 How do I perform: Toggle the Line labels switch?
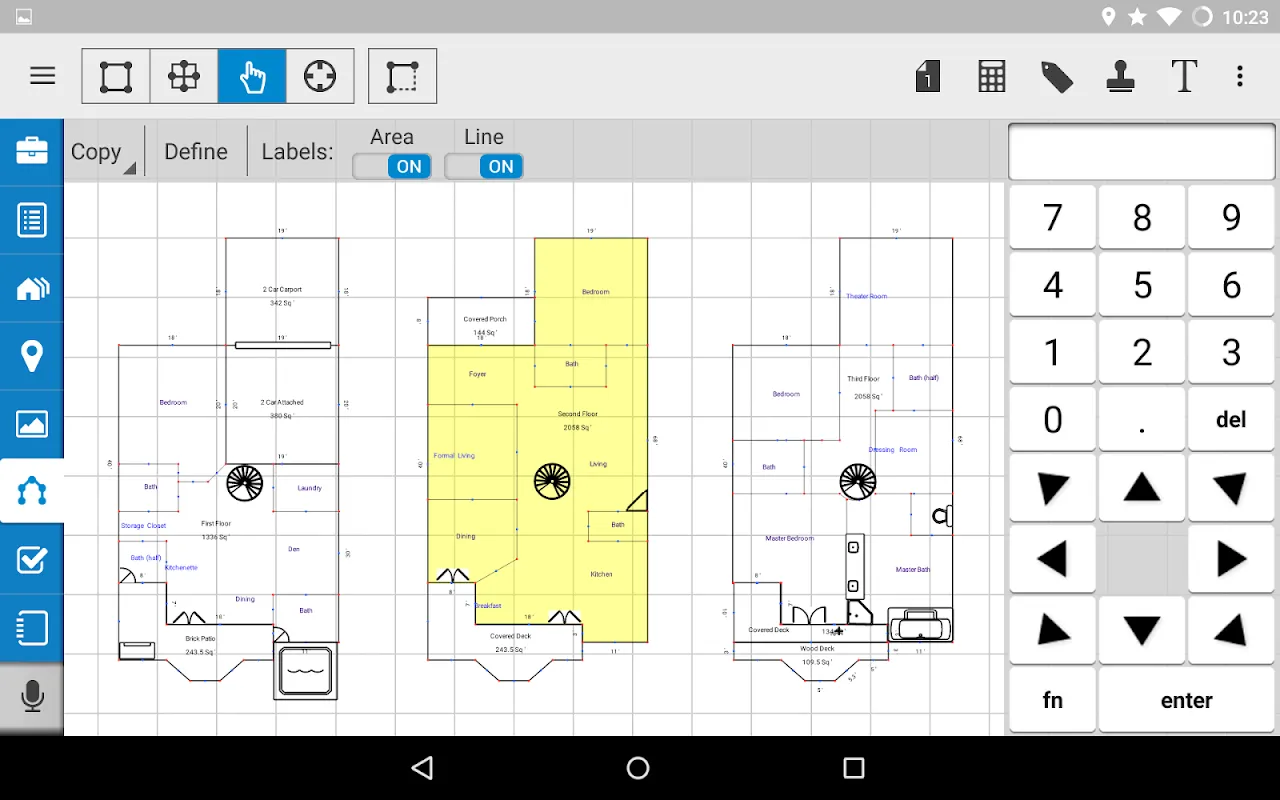[484, 166]
